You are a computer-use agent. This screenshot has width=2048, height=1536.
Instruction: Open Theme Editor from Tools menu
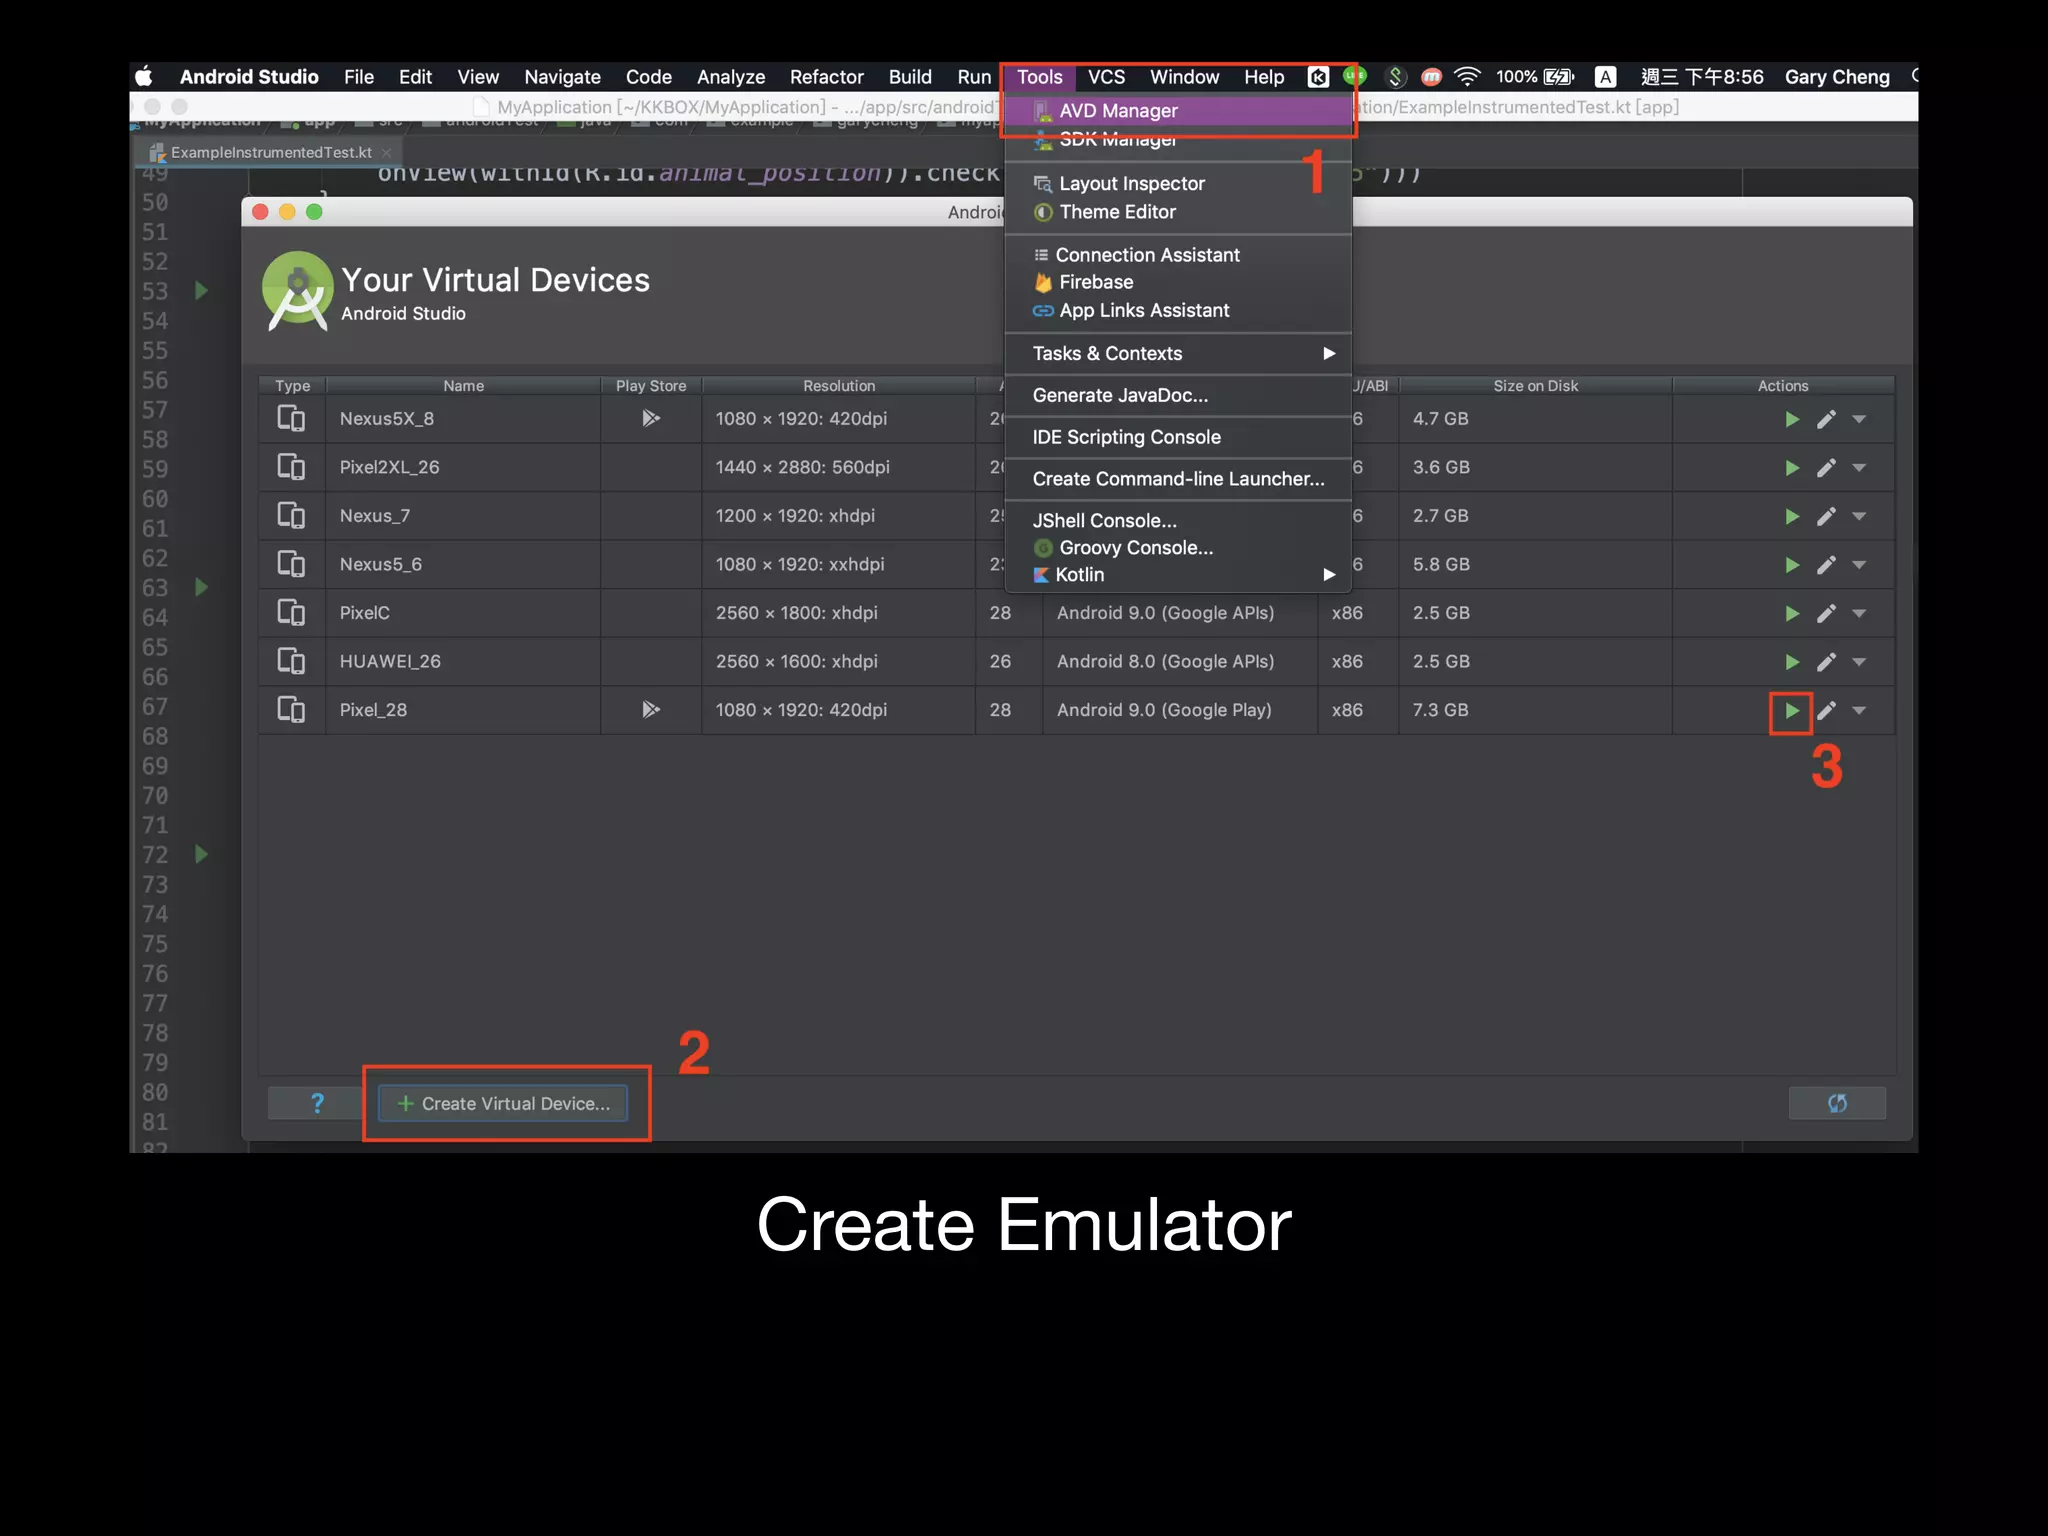point(1178,212)
